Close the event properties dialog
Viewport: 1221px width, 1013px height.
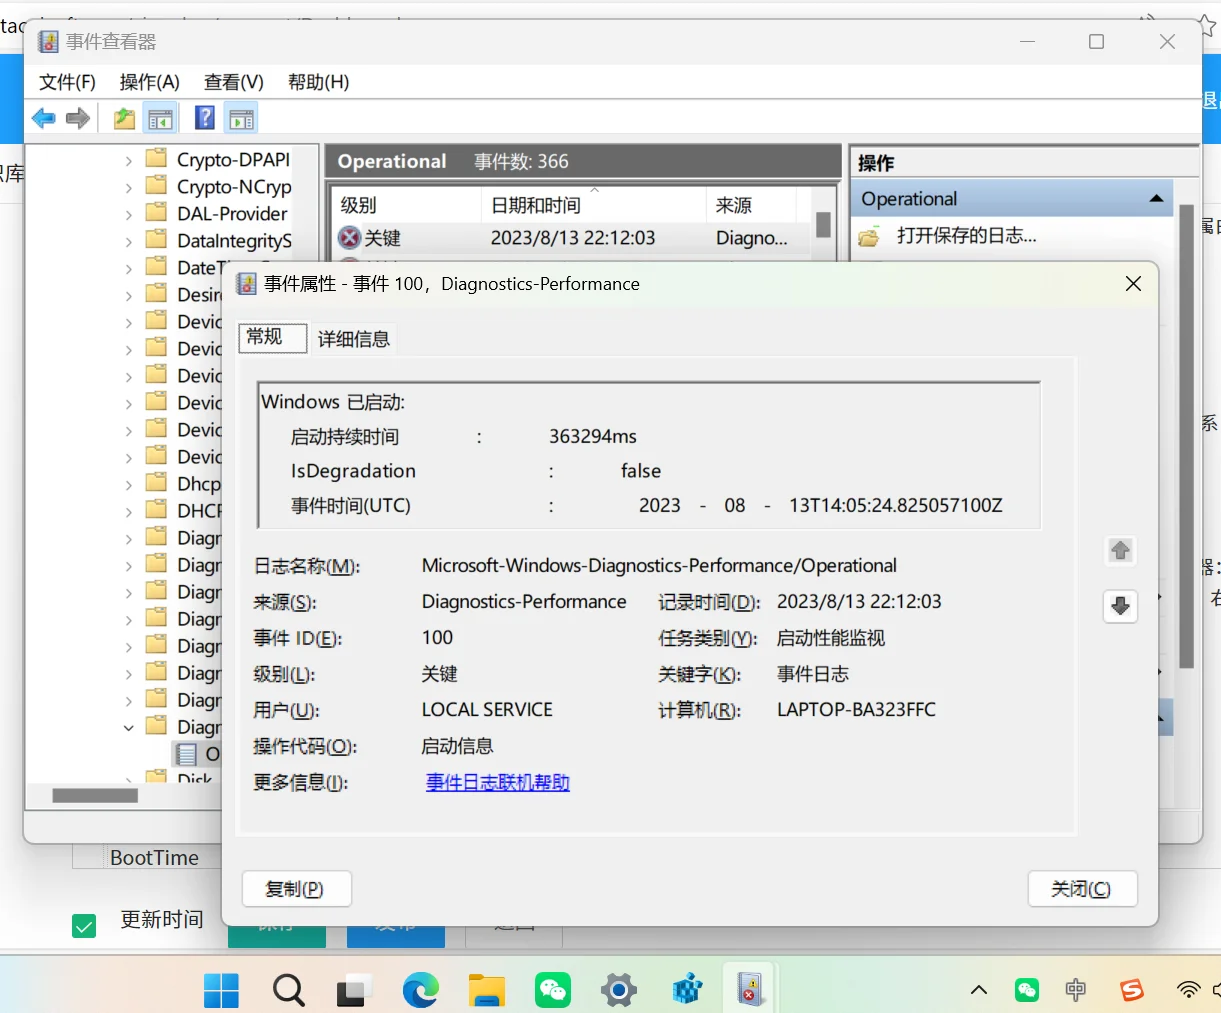[1133, 284]
